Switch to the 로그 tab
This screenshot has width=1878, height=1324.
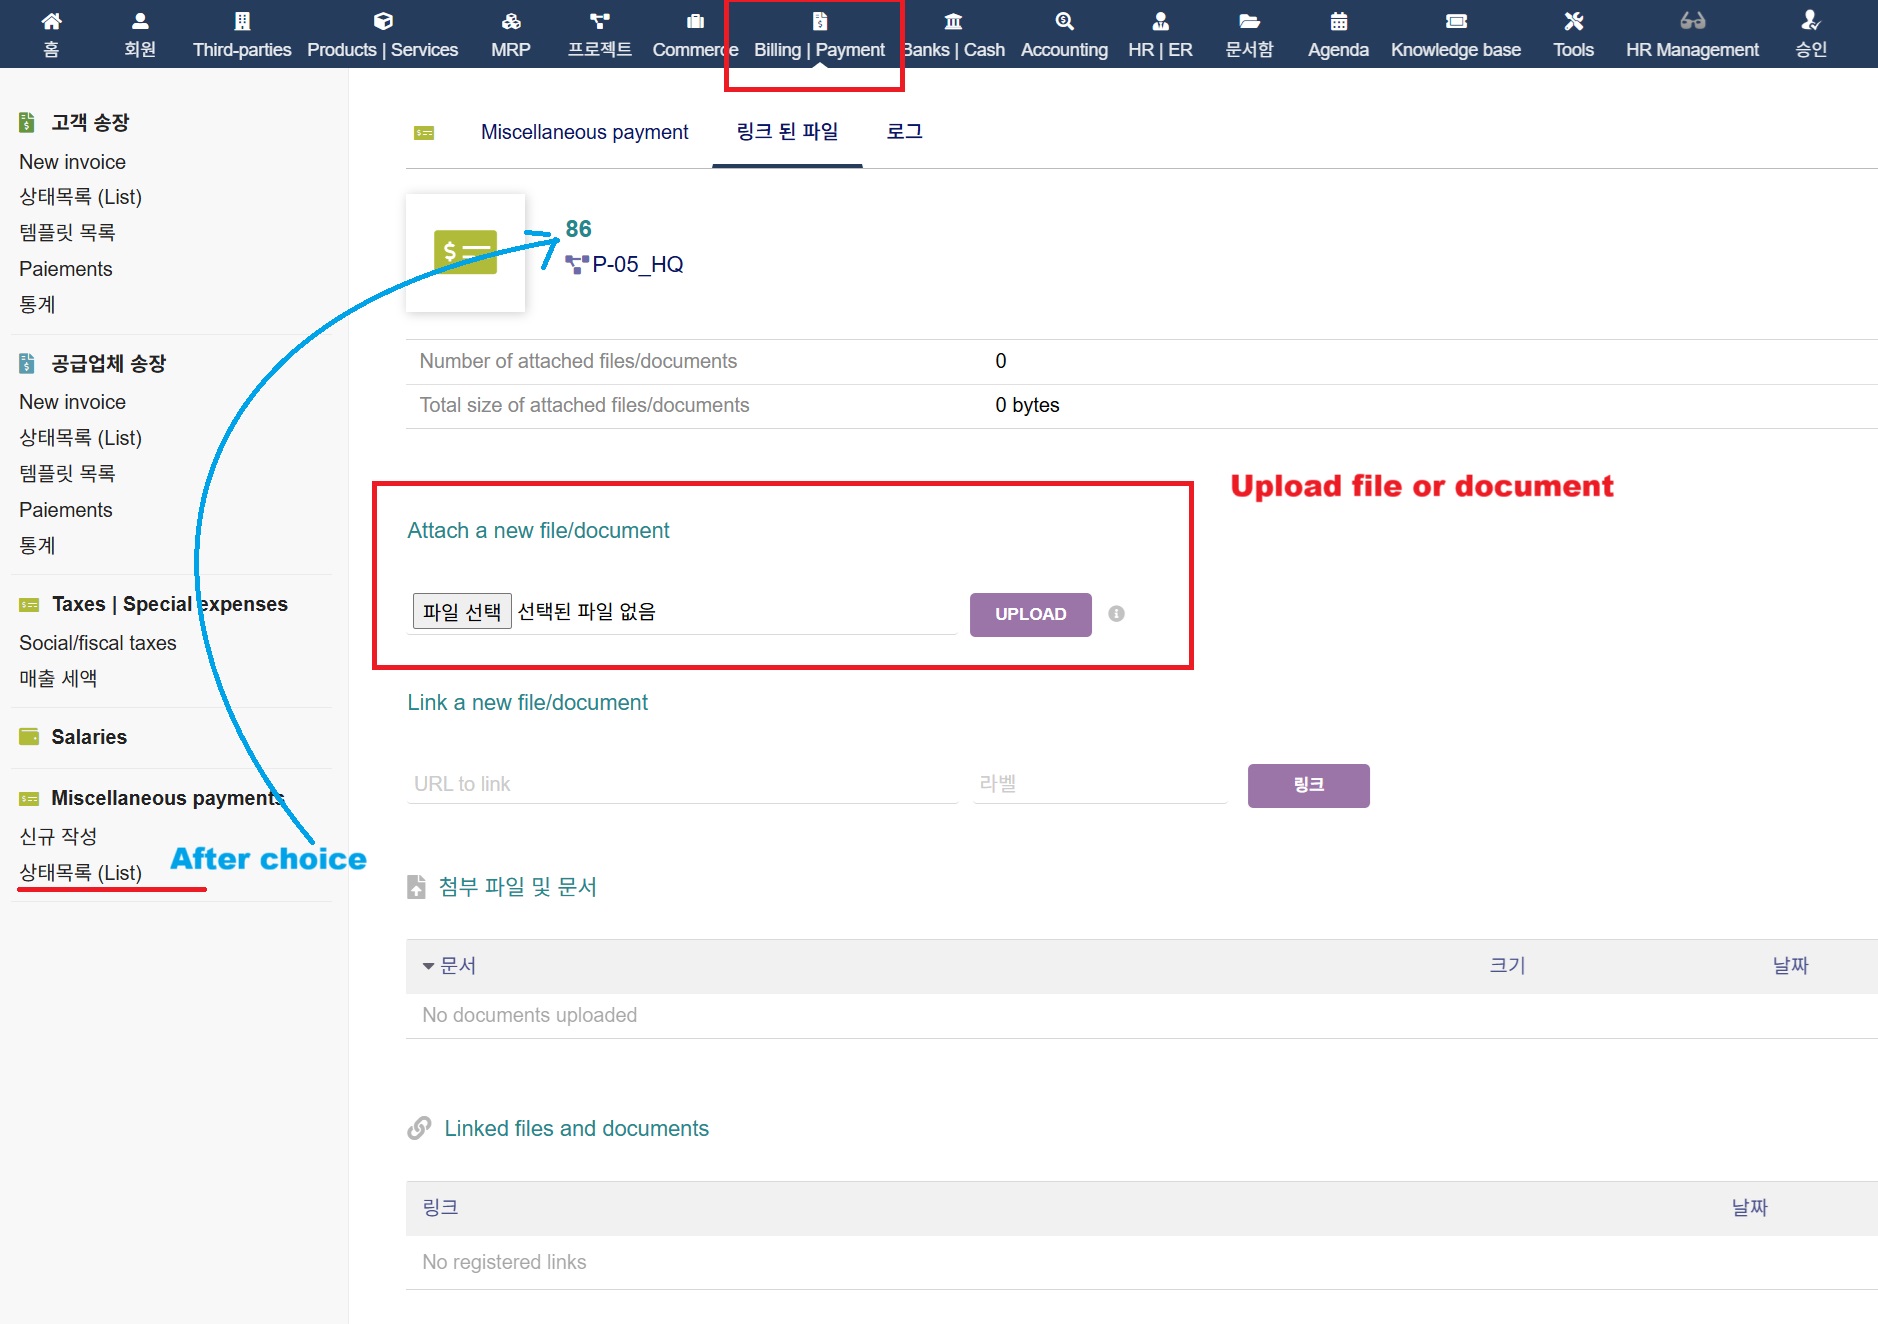[904, 132]
